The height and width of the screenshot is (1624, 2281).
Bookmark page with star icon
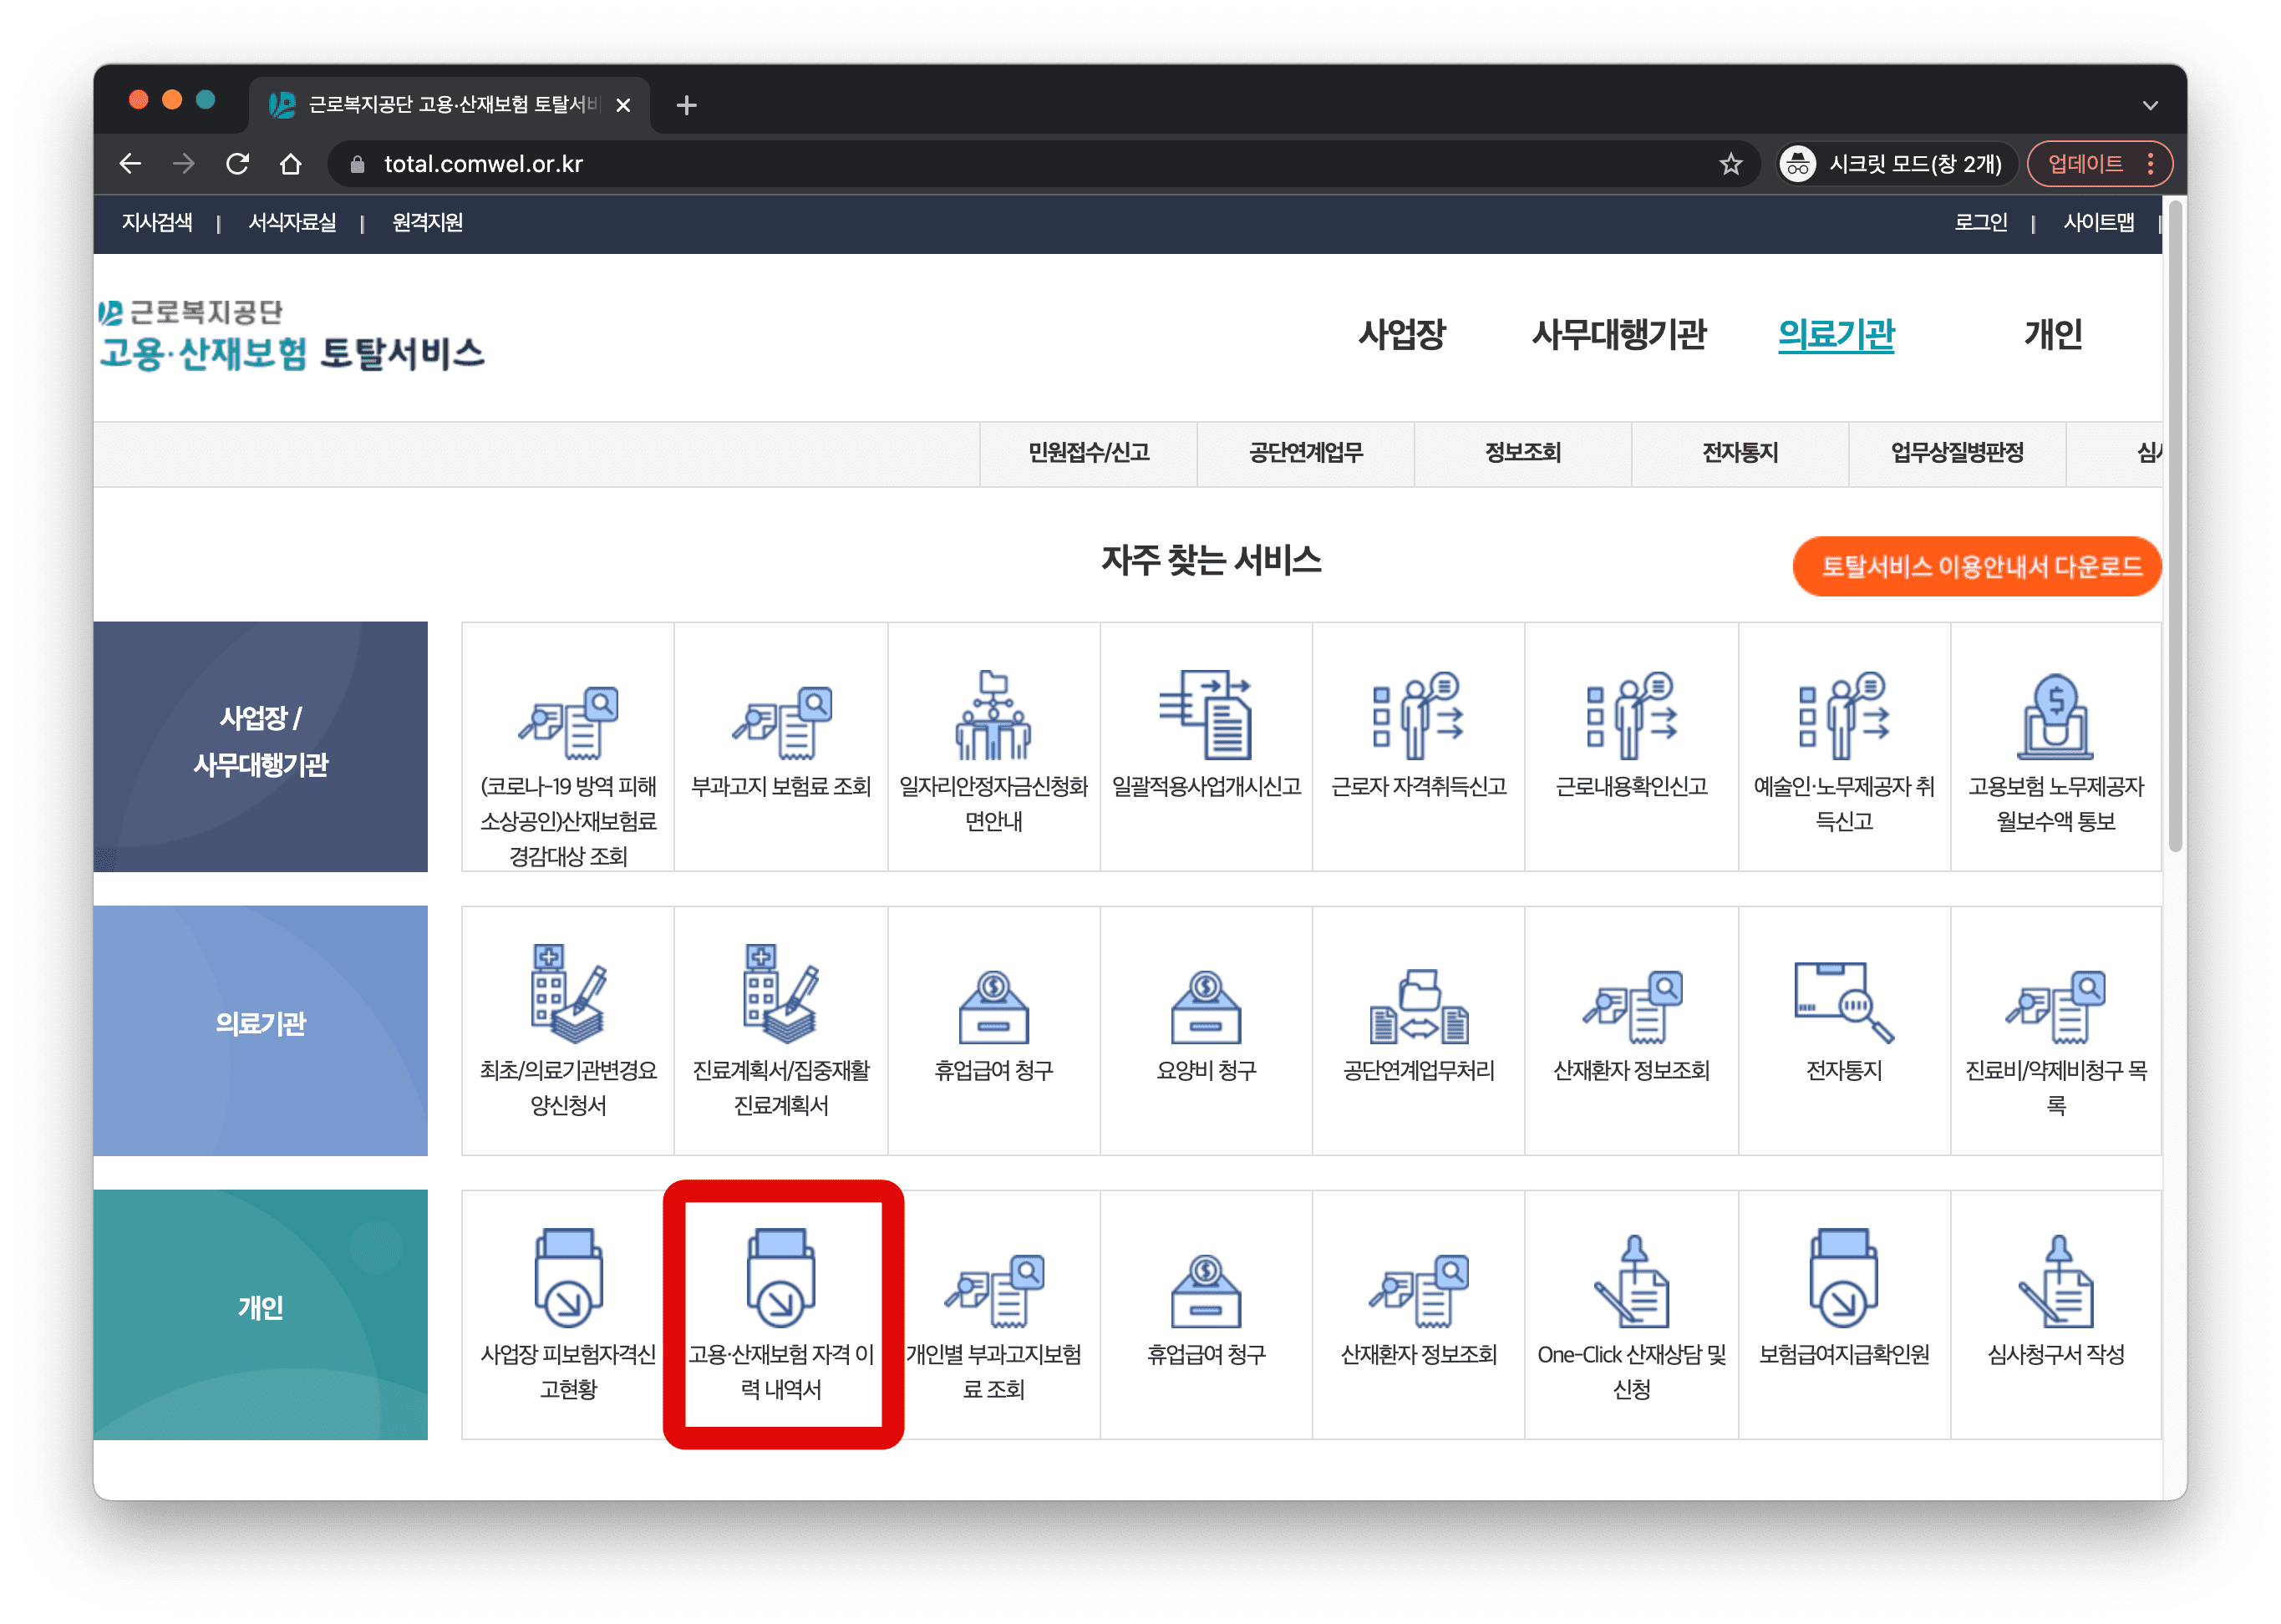point(1731,164)
